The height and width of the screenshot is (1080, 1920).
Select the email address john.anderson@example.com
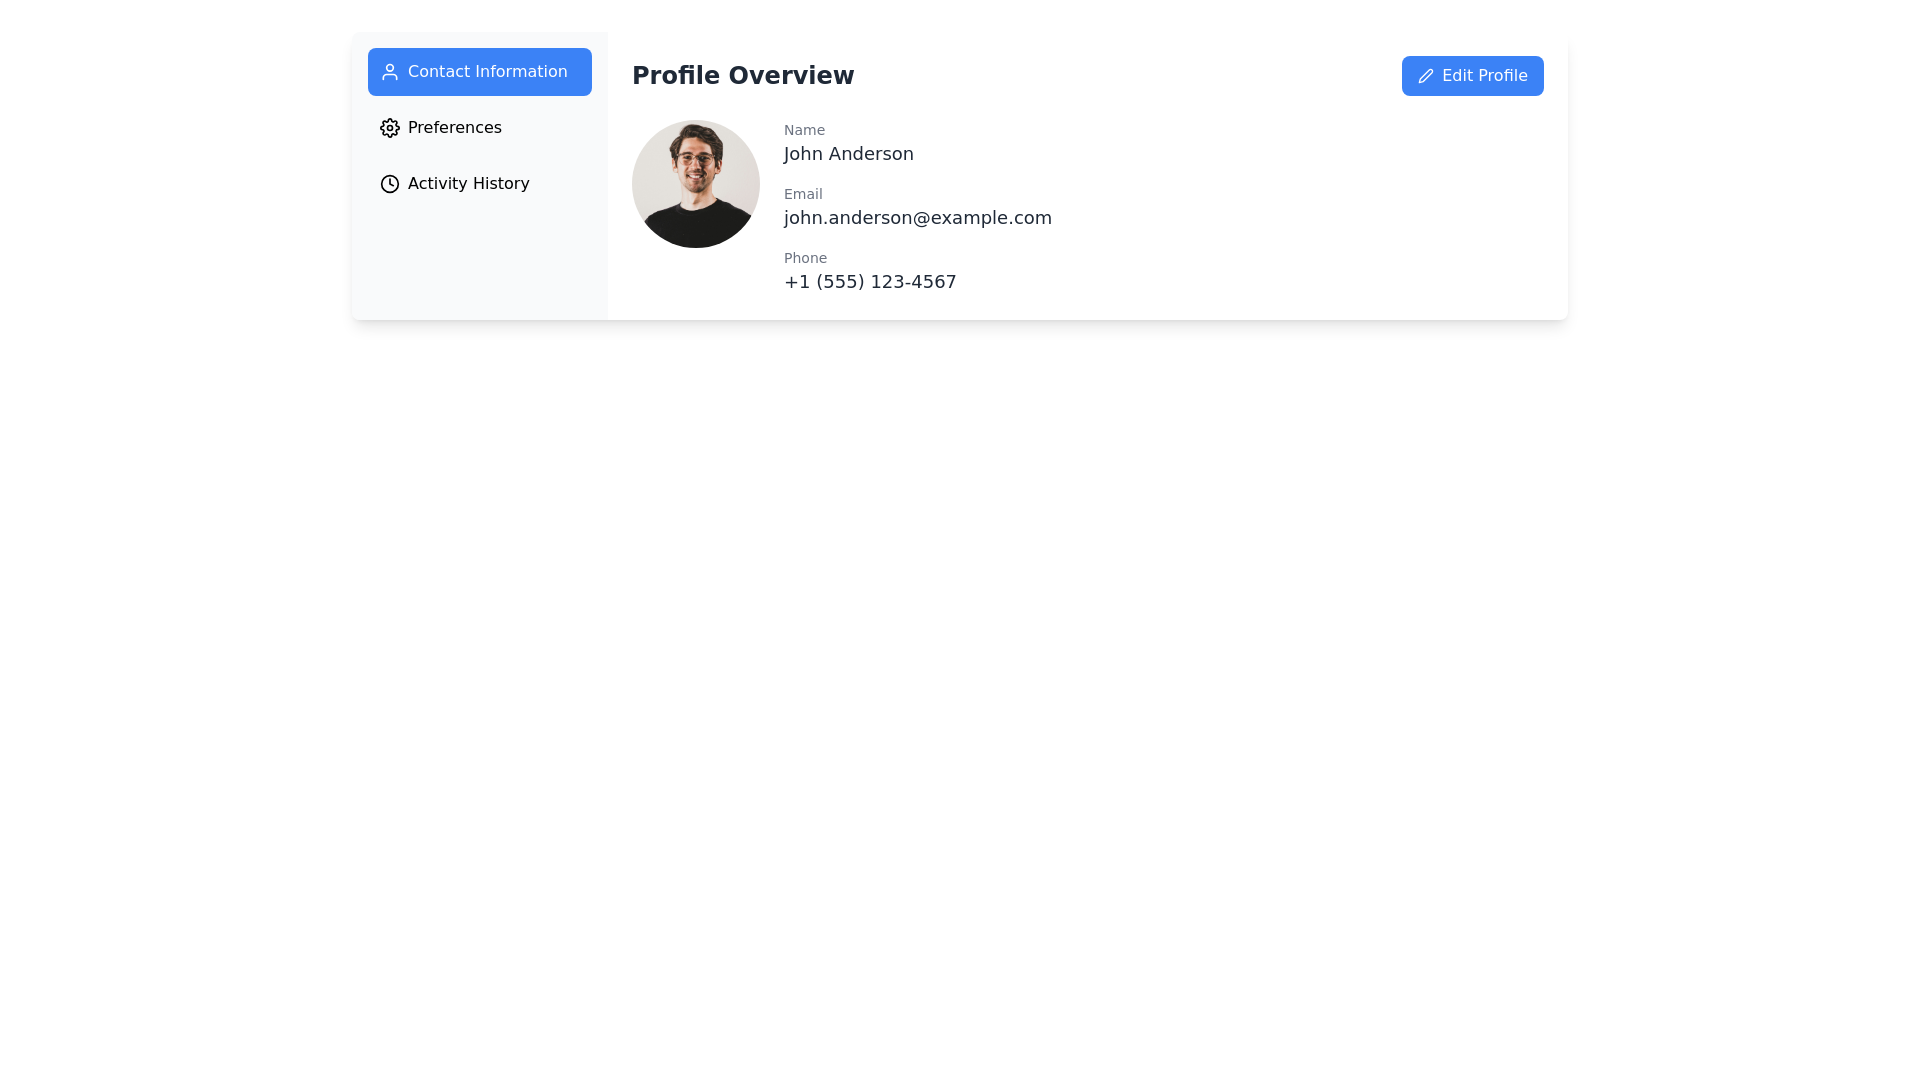tap(917, 217)
